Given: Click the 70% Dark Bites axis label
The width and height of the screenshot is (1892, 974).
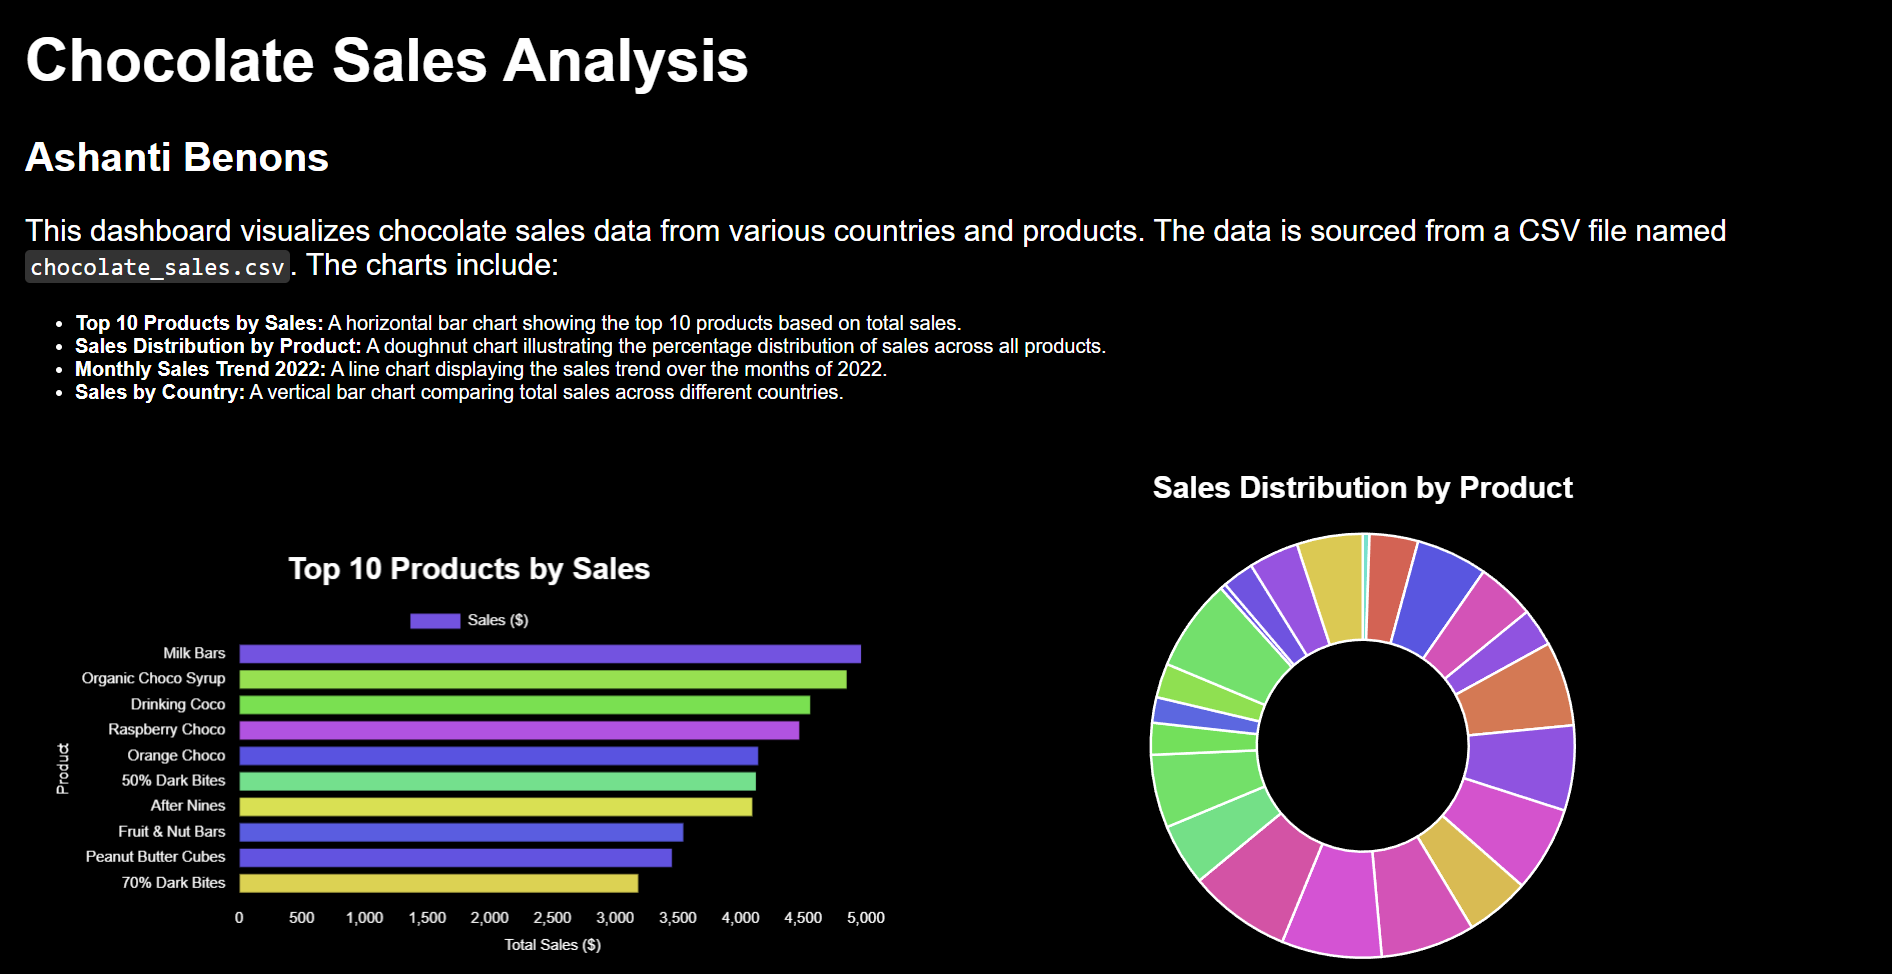Looking at the screenshot, I should tap(173, 882).
